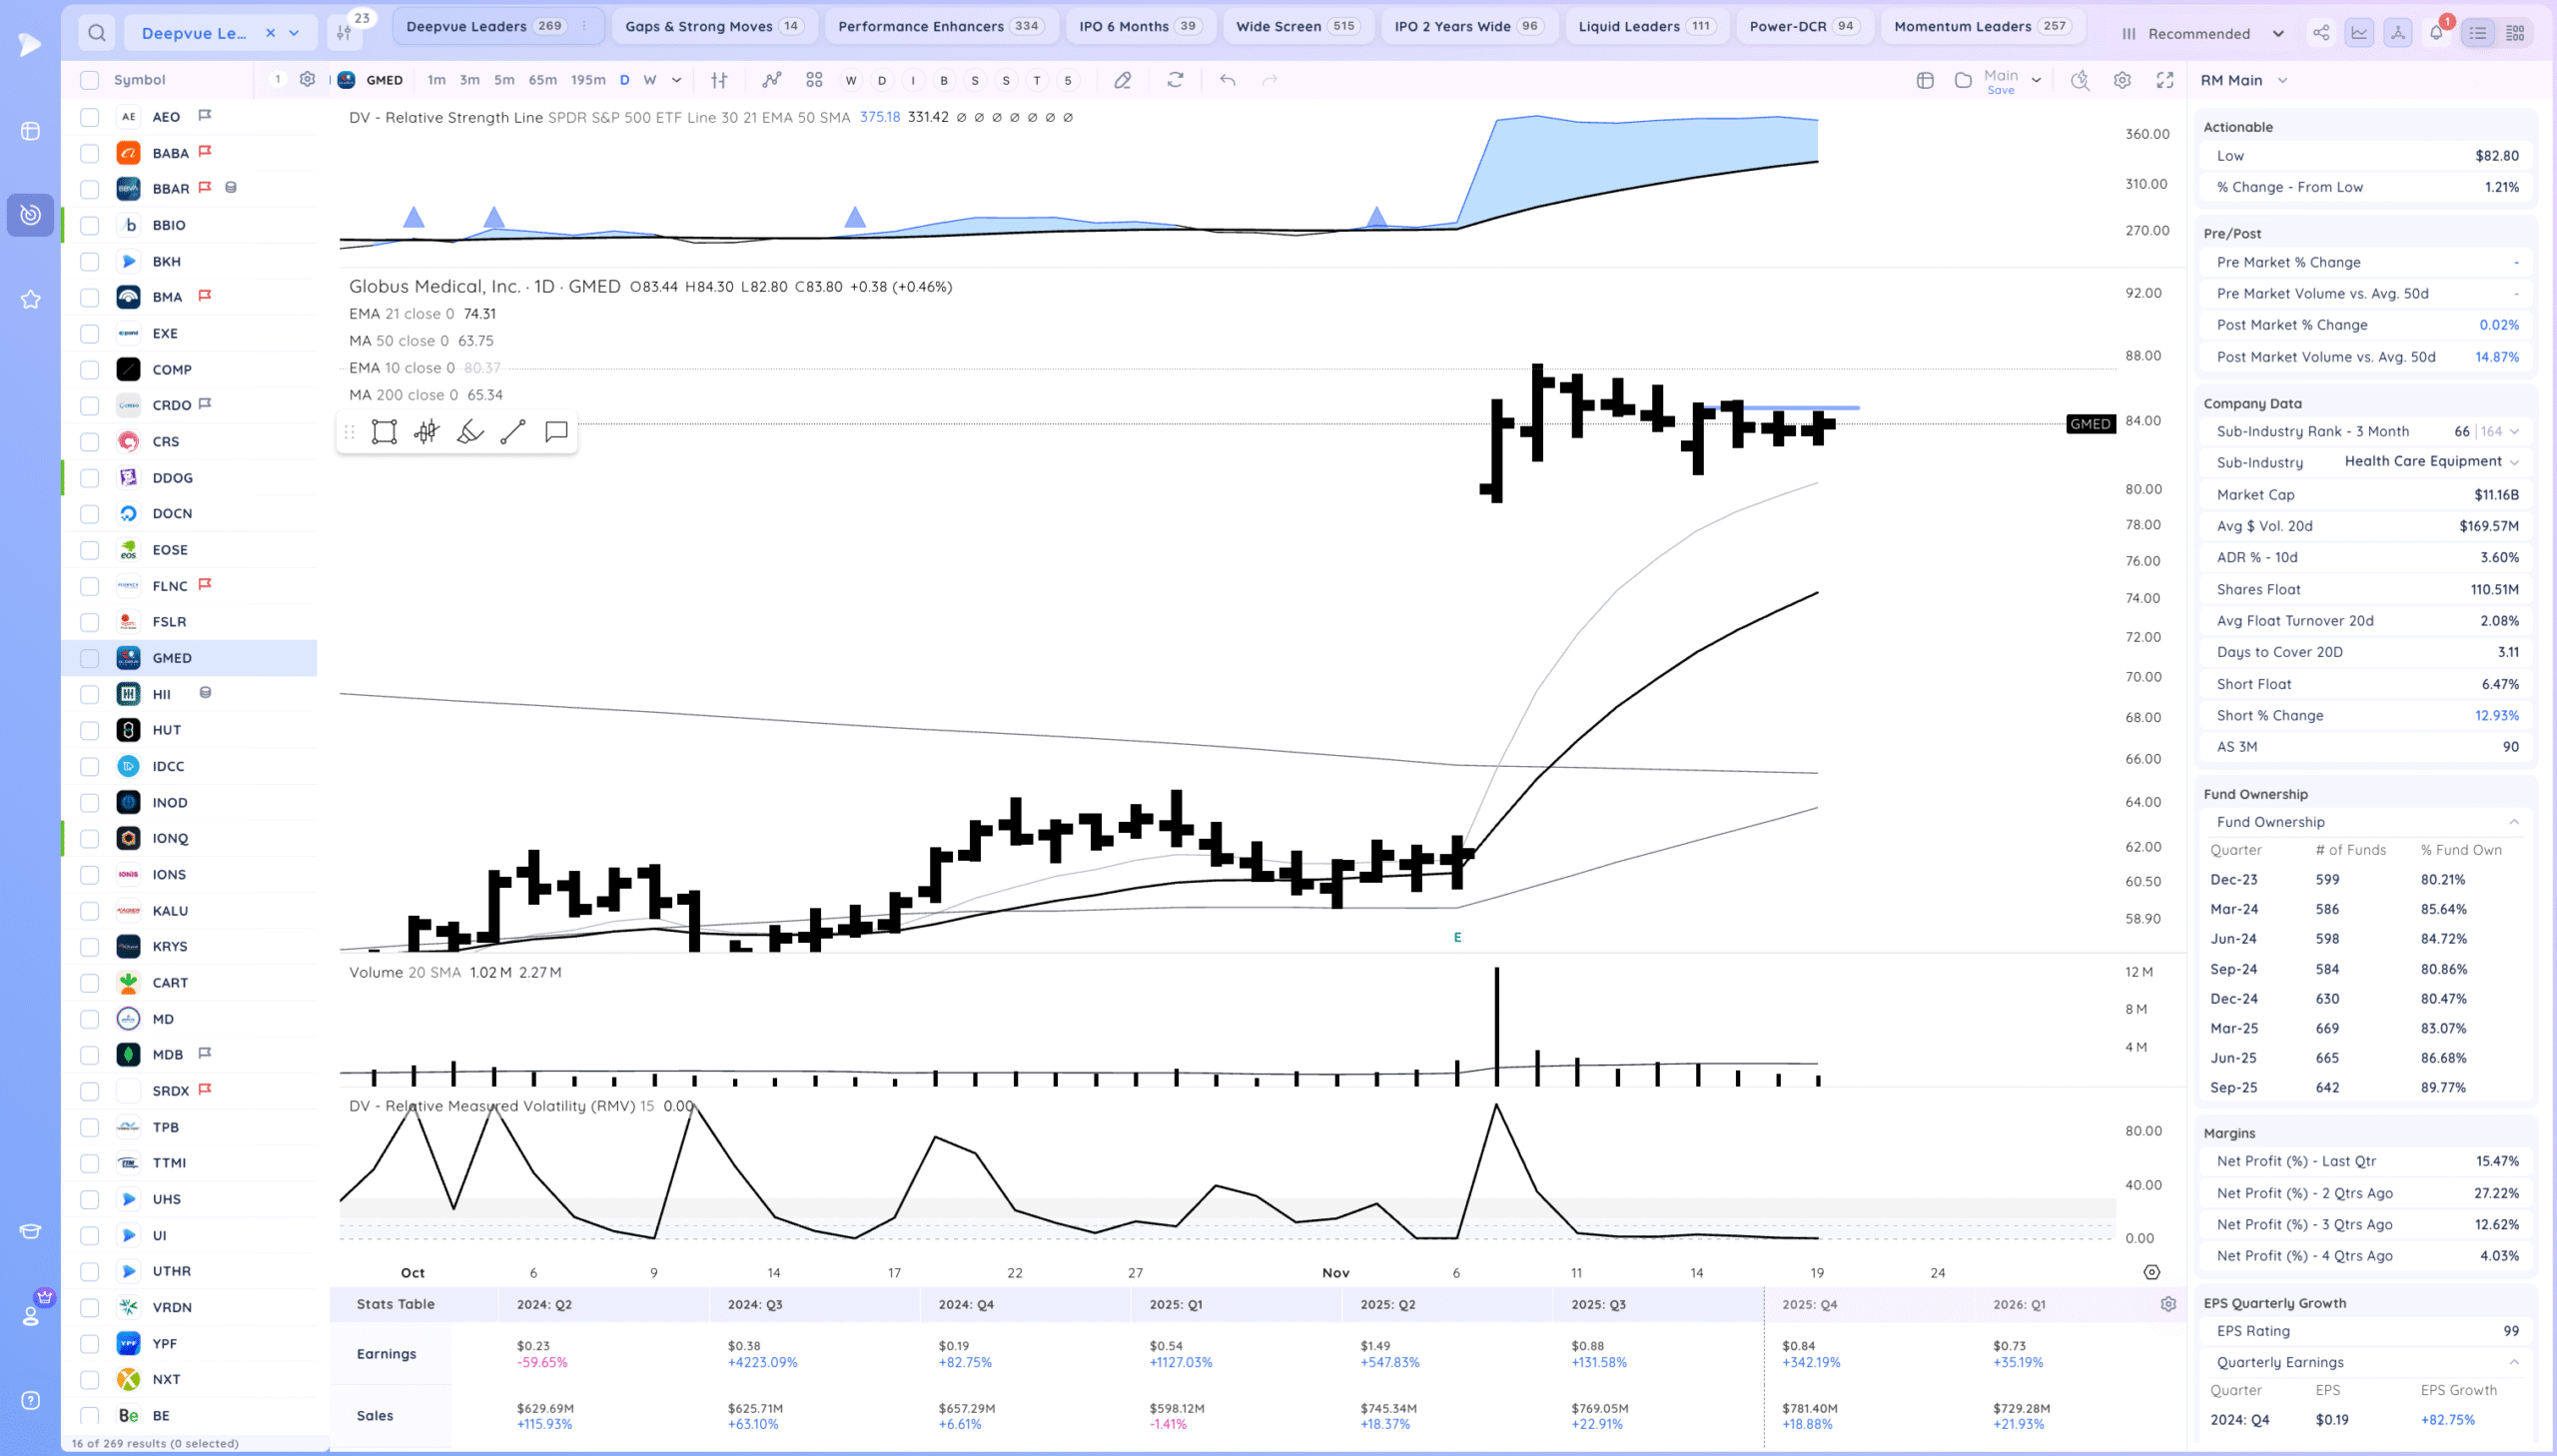Check the GMED row checkbox
This screenshot has width=2557, height=1456.
pos(90,658)
